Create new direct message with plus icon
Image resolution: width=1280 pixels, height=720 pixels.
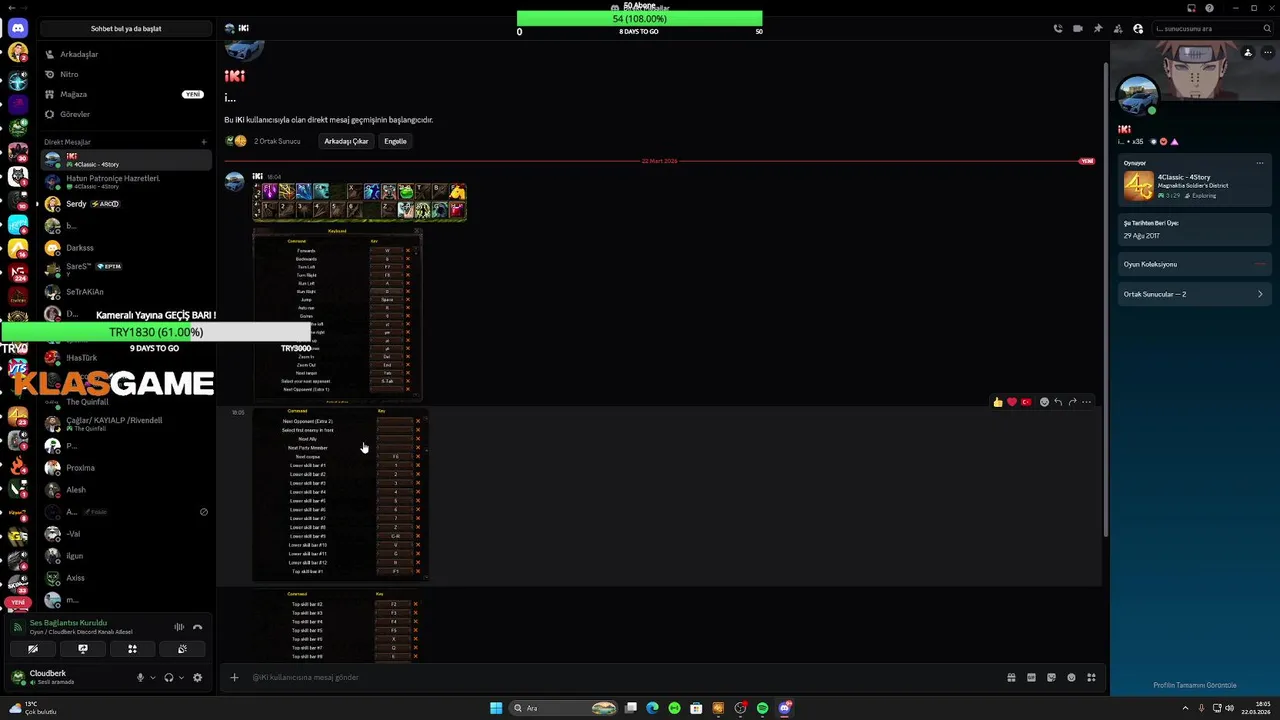pyautogui.click(x=204, y=142)
